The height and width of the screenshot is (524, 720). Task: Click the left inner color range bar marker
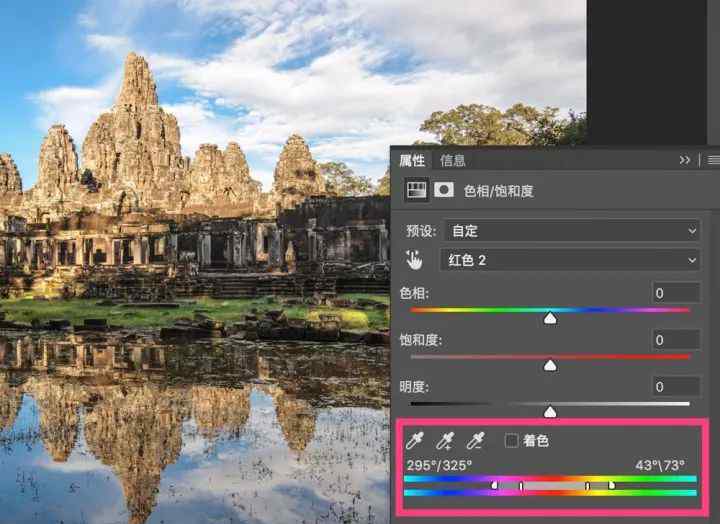(x=521, y=485)
